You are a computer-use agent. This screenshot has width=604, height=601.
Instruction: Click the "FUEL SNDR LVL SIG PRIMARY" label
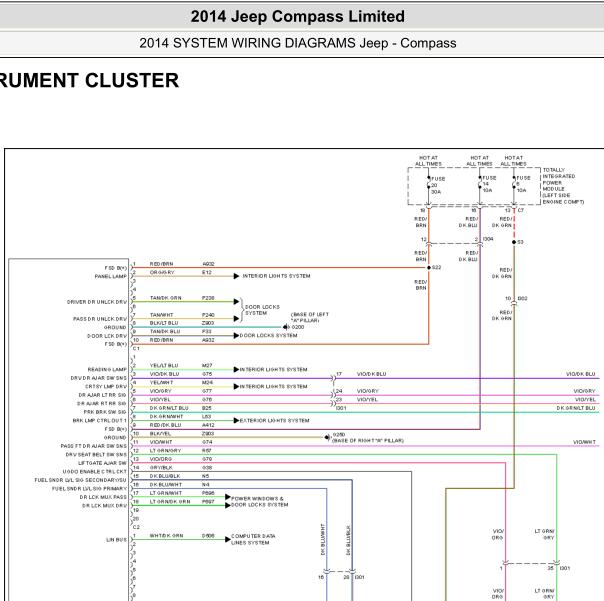[89, 489]
